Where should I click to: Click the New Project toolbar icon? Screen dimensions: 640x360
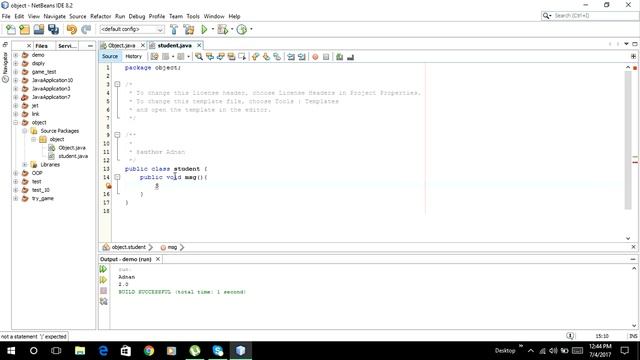24,29
